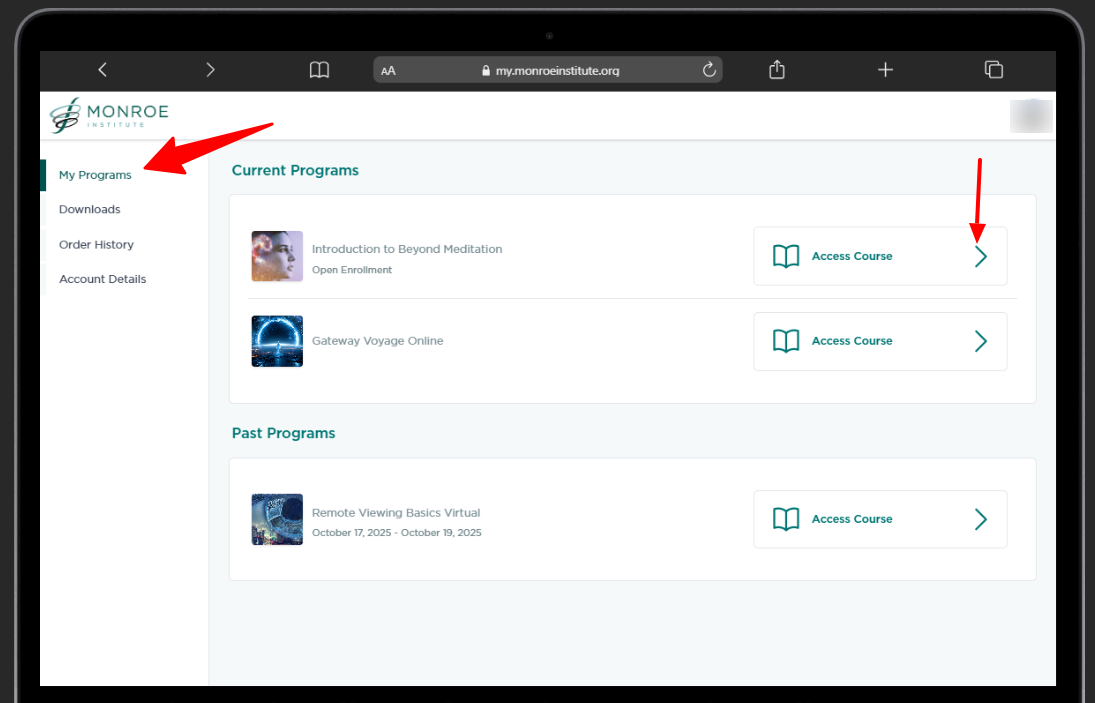Viewport: 1095px width, 703px height.
Task: Click the Current Programs heading
Action: pyautogui.click(x=295, y=171)
